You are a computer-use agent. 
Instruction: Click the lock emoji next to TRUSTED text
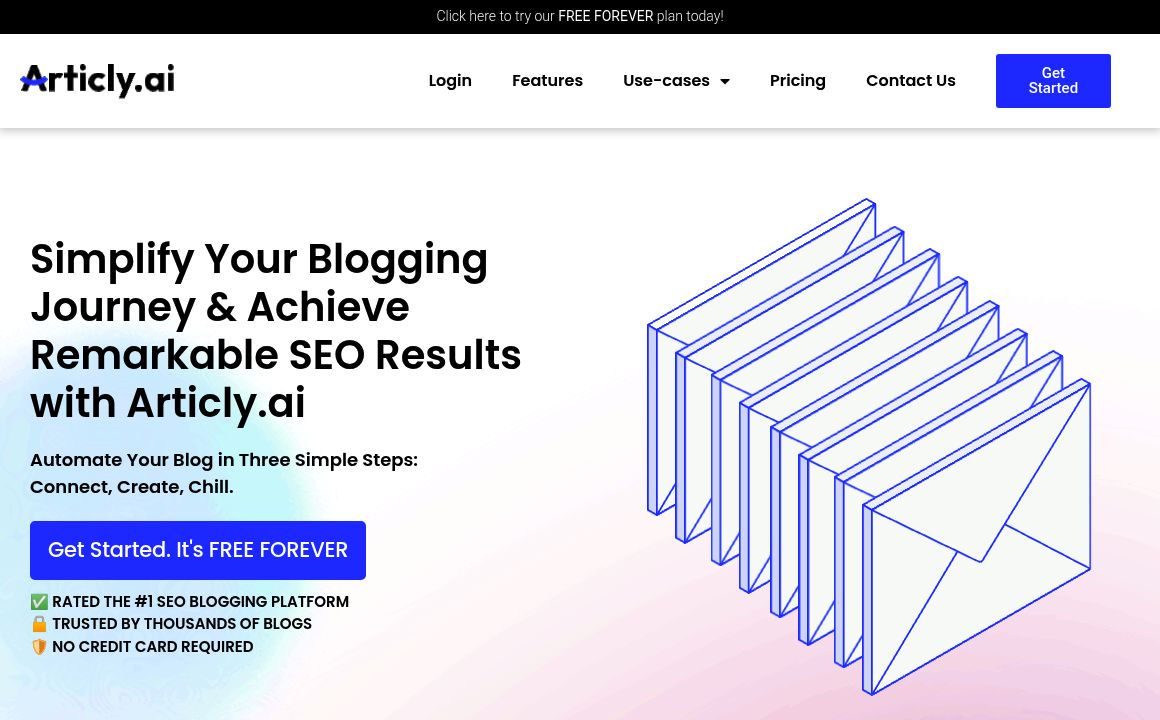(x=39, y=624)
